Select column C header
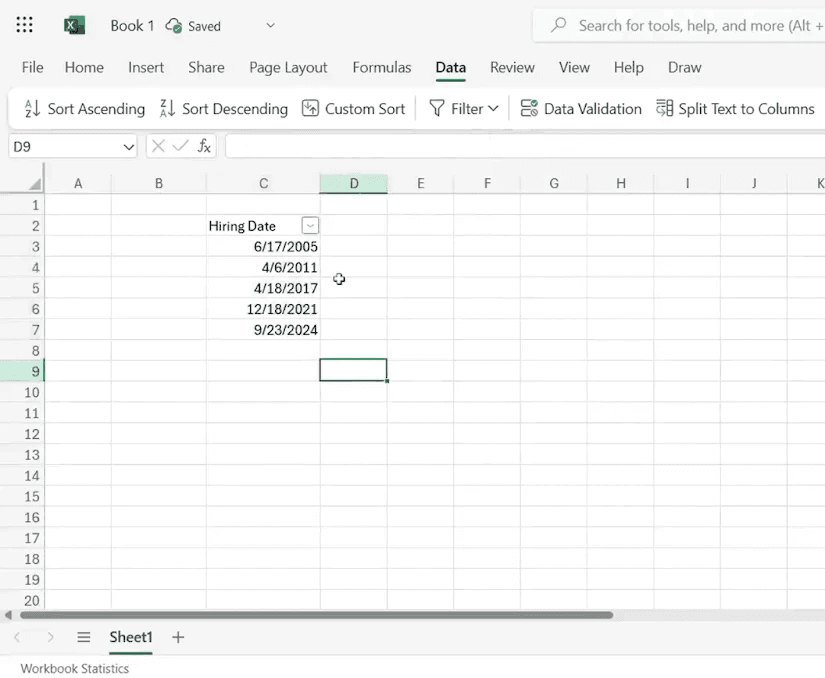Screen dimensions: 825x678 pos(263,184)
